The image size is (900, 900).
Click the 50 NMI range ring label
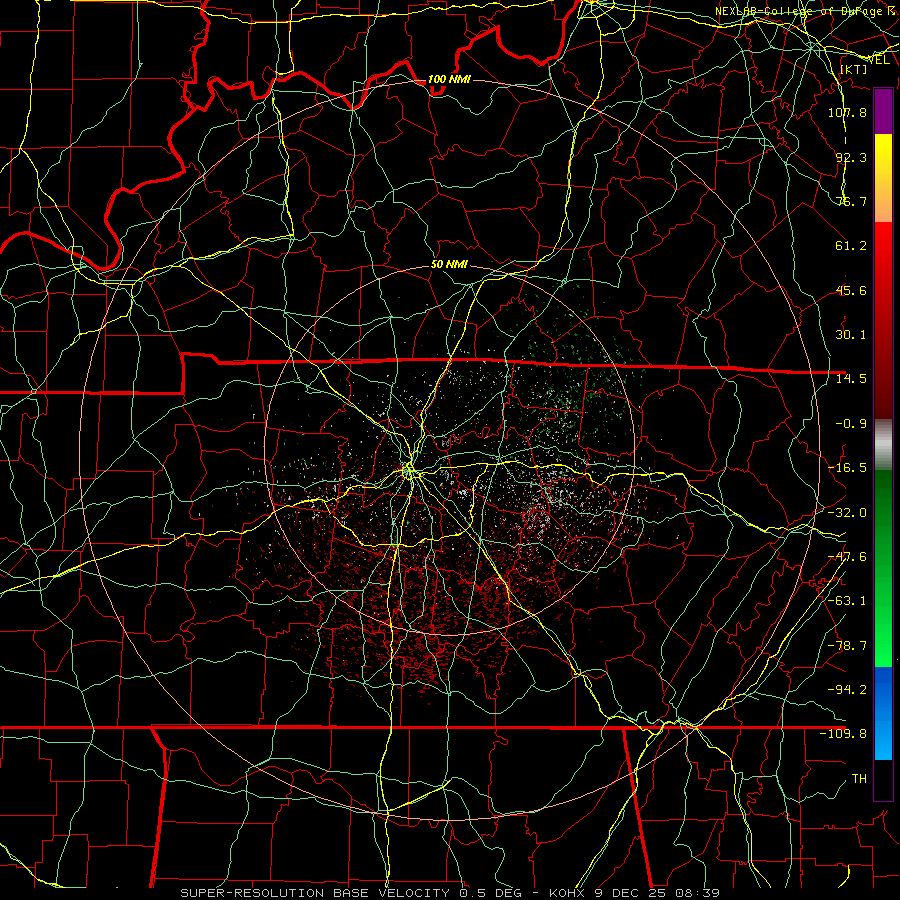tap(449, 264)
